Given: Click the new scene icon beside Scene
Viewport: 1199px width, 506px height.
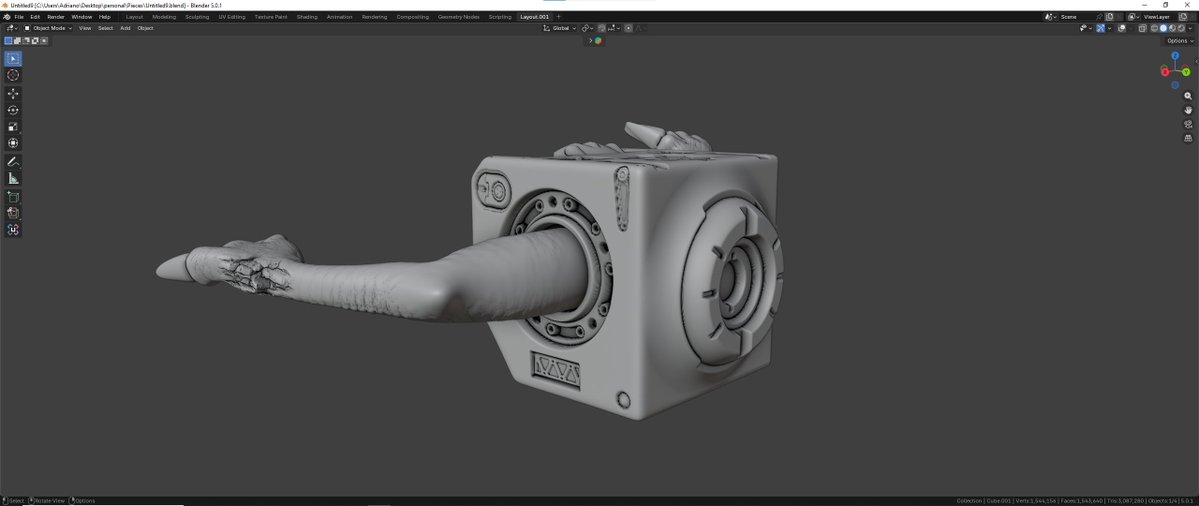Looking at the screenshot, I should pos(1110,17).
